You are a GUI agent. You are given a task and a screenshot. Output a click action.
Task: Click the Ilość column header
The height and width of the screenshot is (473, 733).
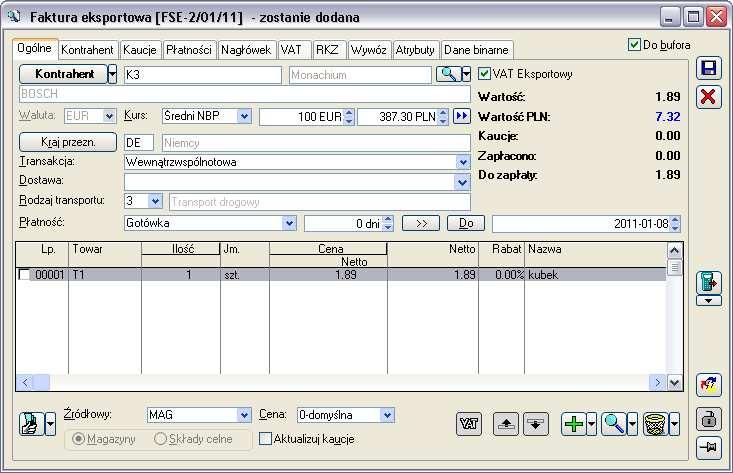(181, 249)
